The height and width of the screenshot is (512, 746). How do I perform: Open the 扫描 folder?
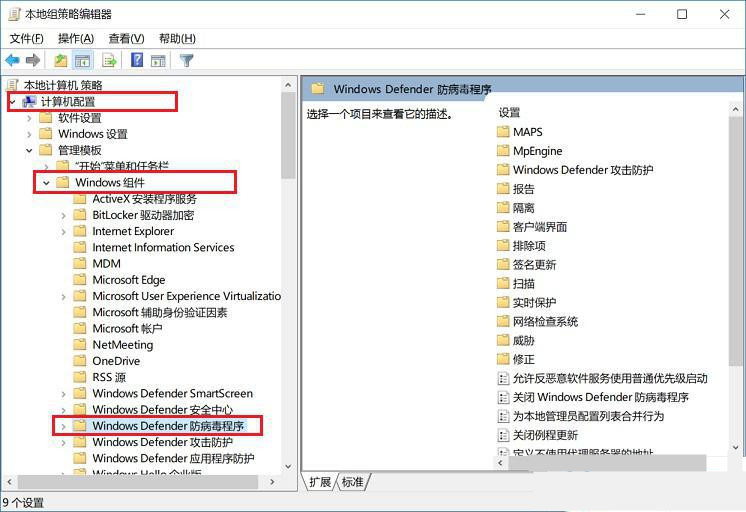click(516, 284)
